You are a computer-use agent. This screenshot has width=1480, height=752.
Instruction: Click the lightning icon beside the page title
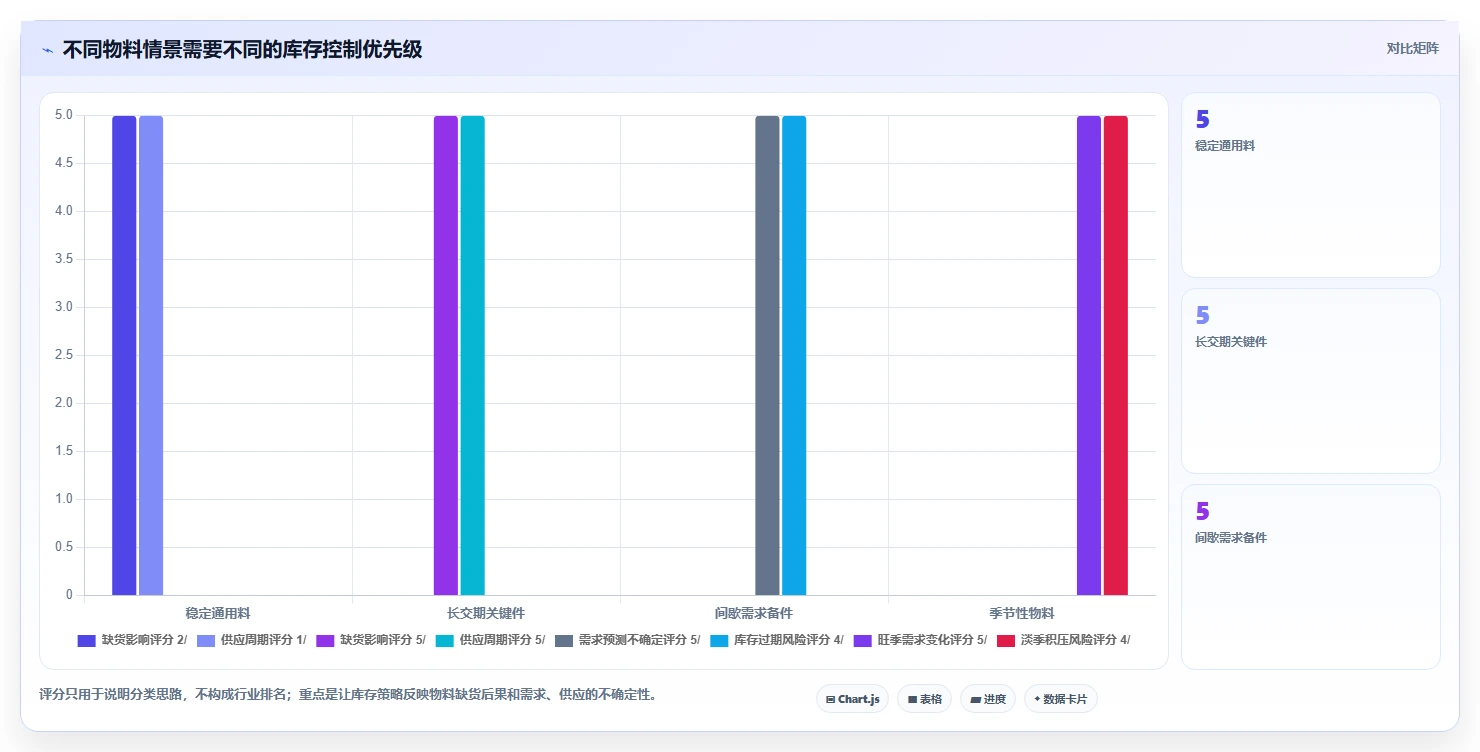pyautogui.click(x=47, y=50)
